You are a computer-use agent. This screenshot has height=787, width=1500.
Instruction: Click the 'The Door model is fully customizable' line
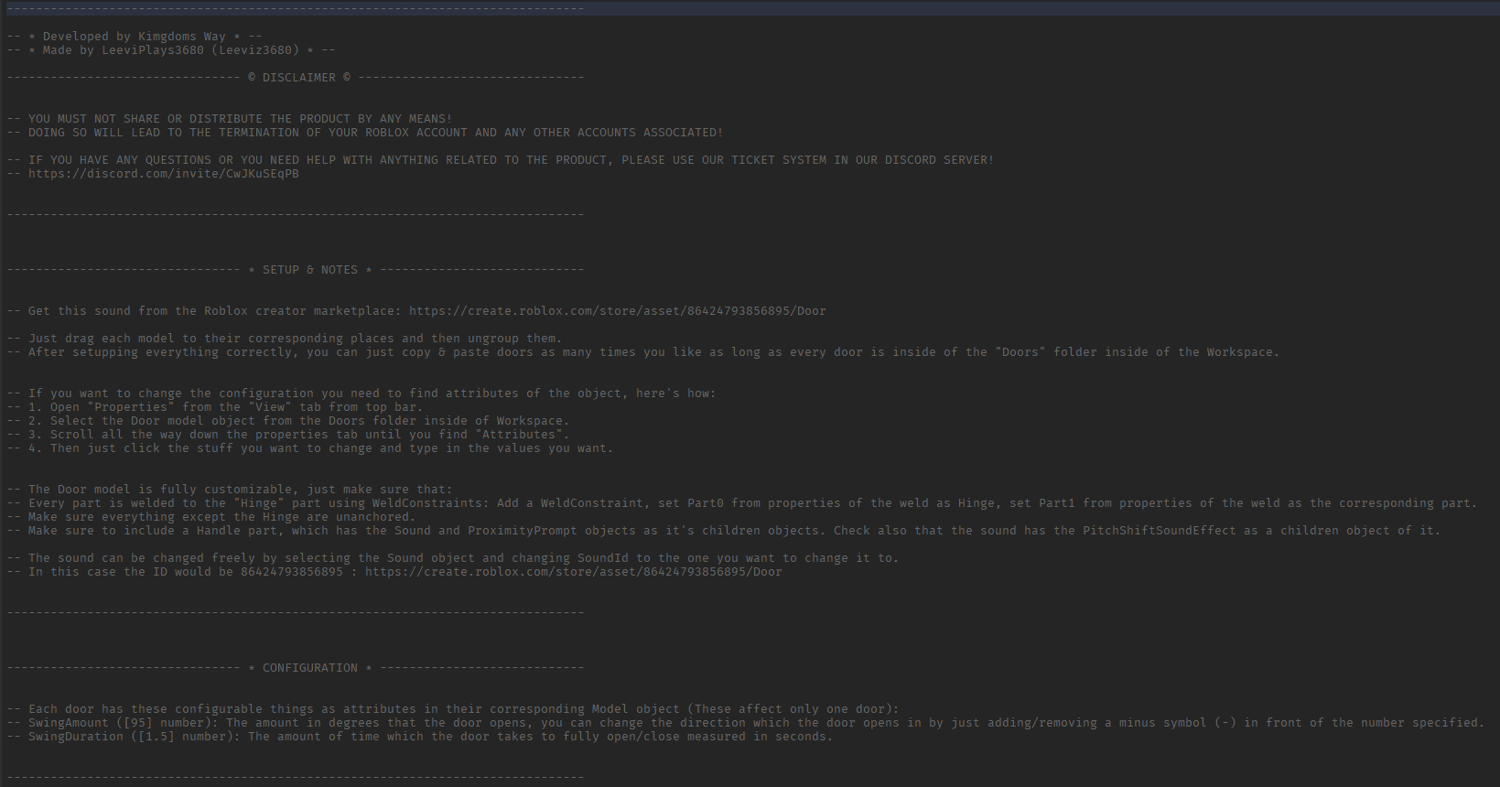click(x=229, y=490)
